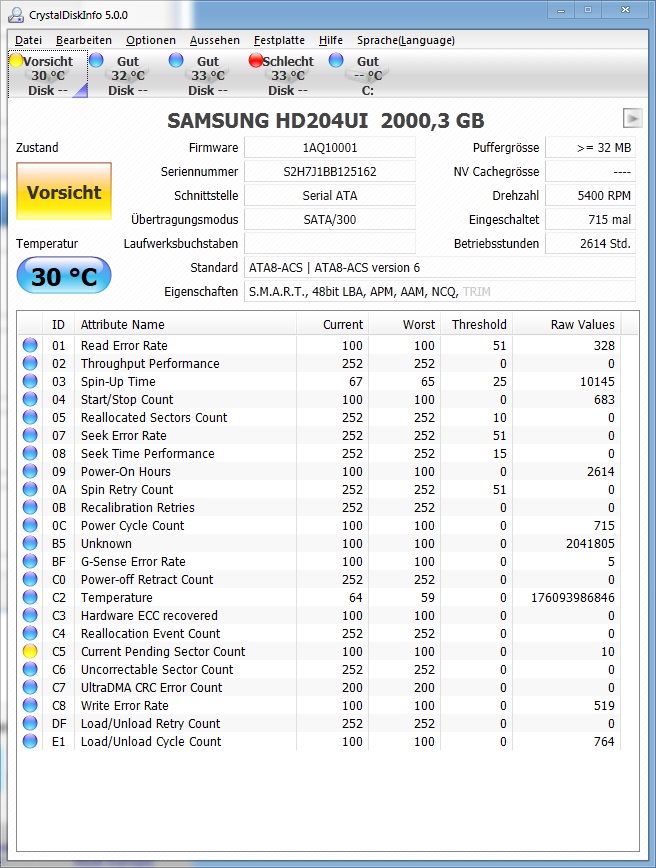This screenshot has width=656, height=868.
Task: Open the Hilfe menu
Action: click(x=330, y=40)
